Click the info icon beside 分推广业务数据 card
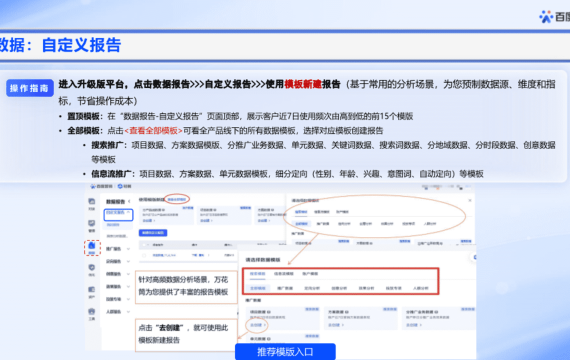Screen dimensions: 570x360 point(436,312)
